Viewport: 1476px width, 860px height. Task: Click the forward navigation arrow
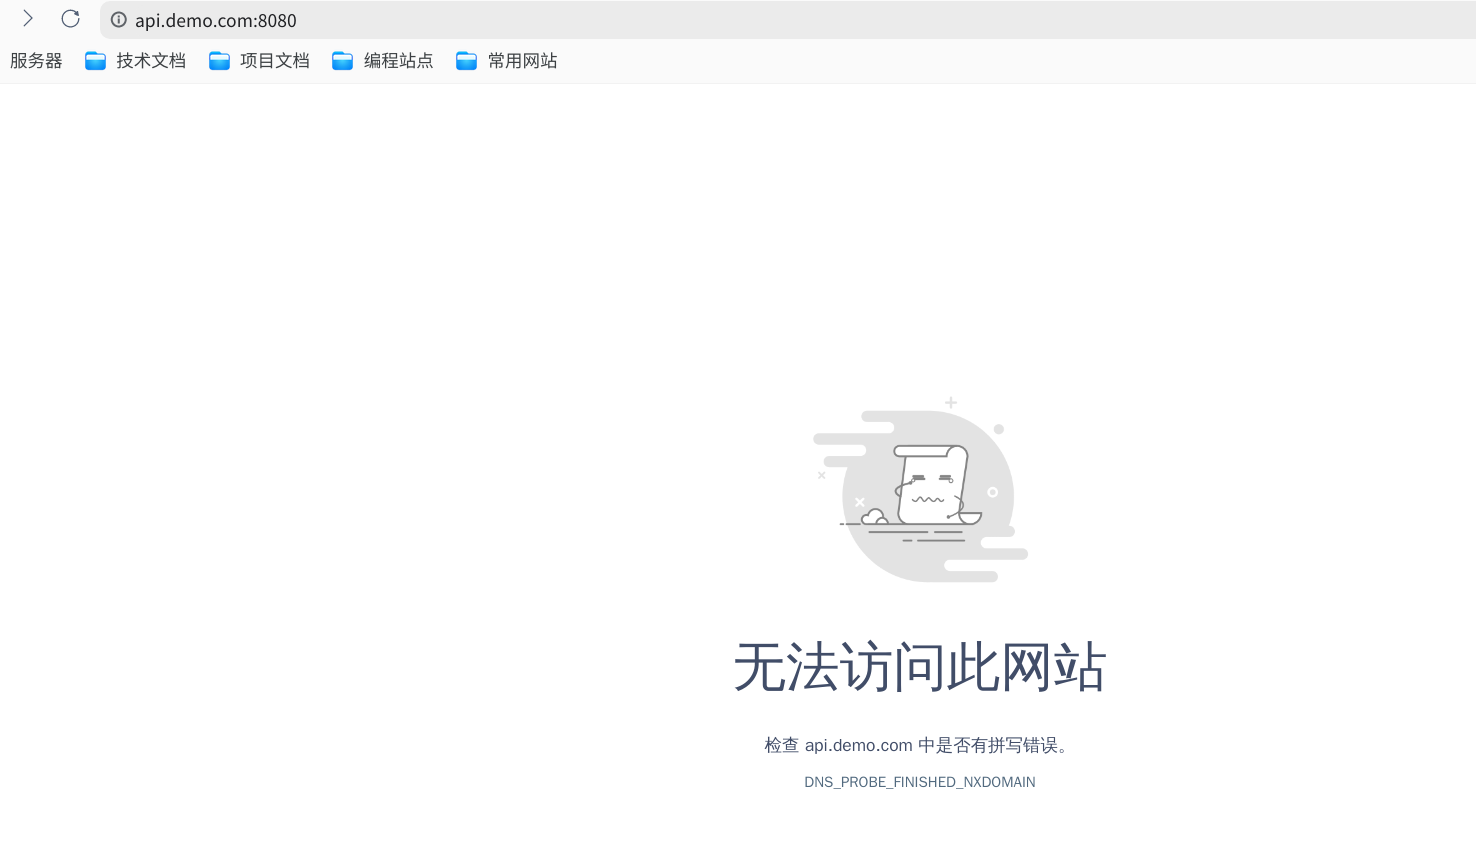click(28, 19)
